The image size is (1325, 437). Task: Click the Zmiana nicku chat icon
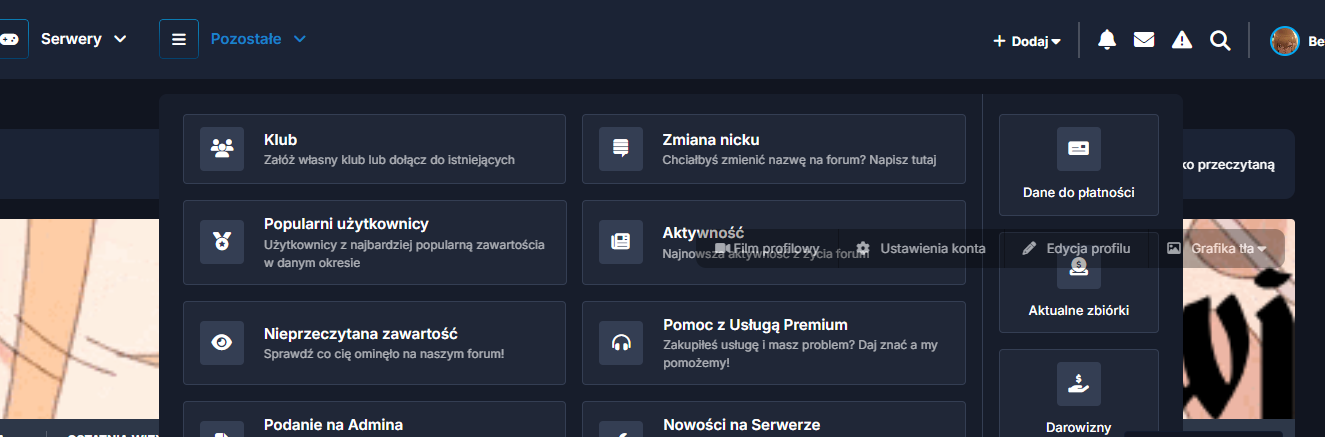click(x=621, y=149)
